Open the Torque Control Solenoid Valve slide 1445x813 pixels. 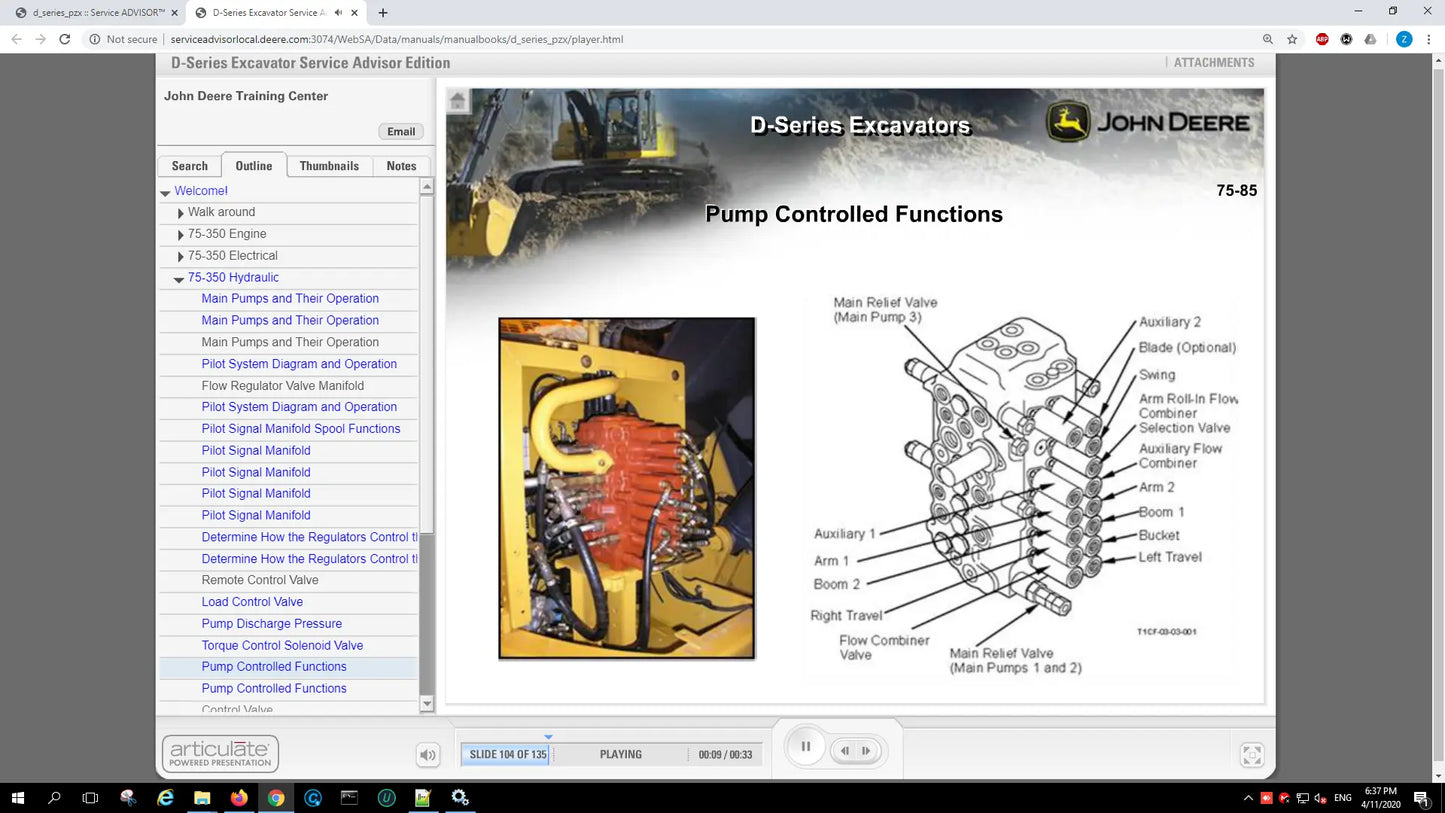282,646
